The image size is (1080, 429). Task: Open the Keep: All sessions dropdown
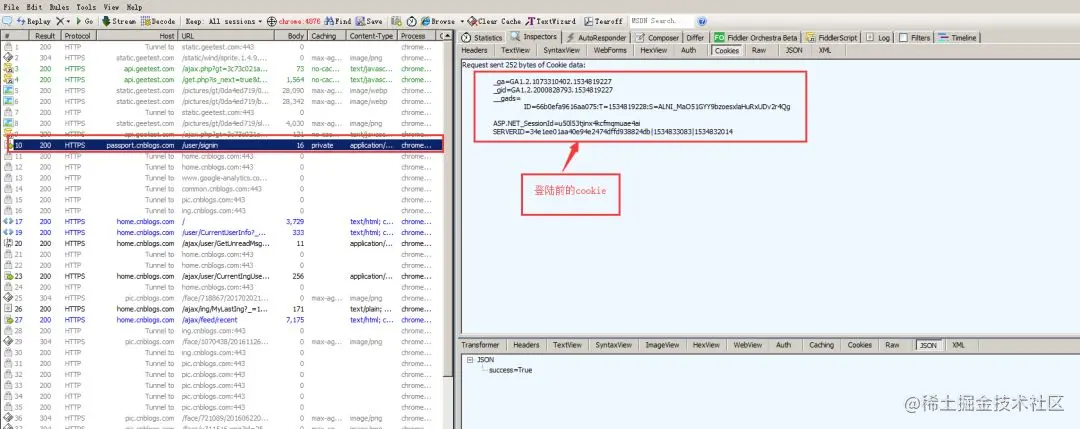tap(224, 21)
